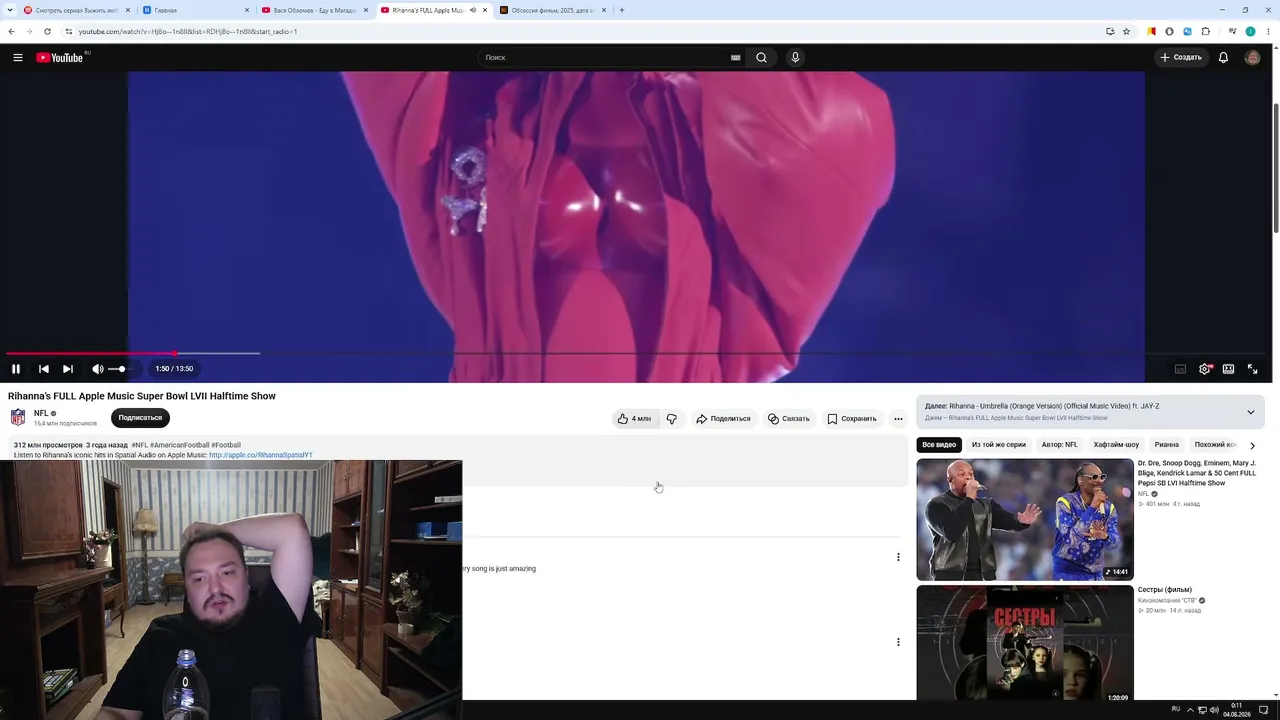Switch to the Вася Обломов tab

tap(315, 10)
